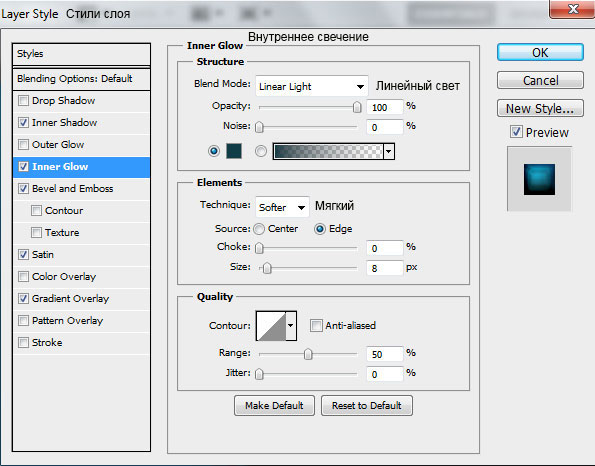Click the Jitter value field
Screen dimensions: 595x466
pos(385,374)
